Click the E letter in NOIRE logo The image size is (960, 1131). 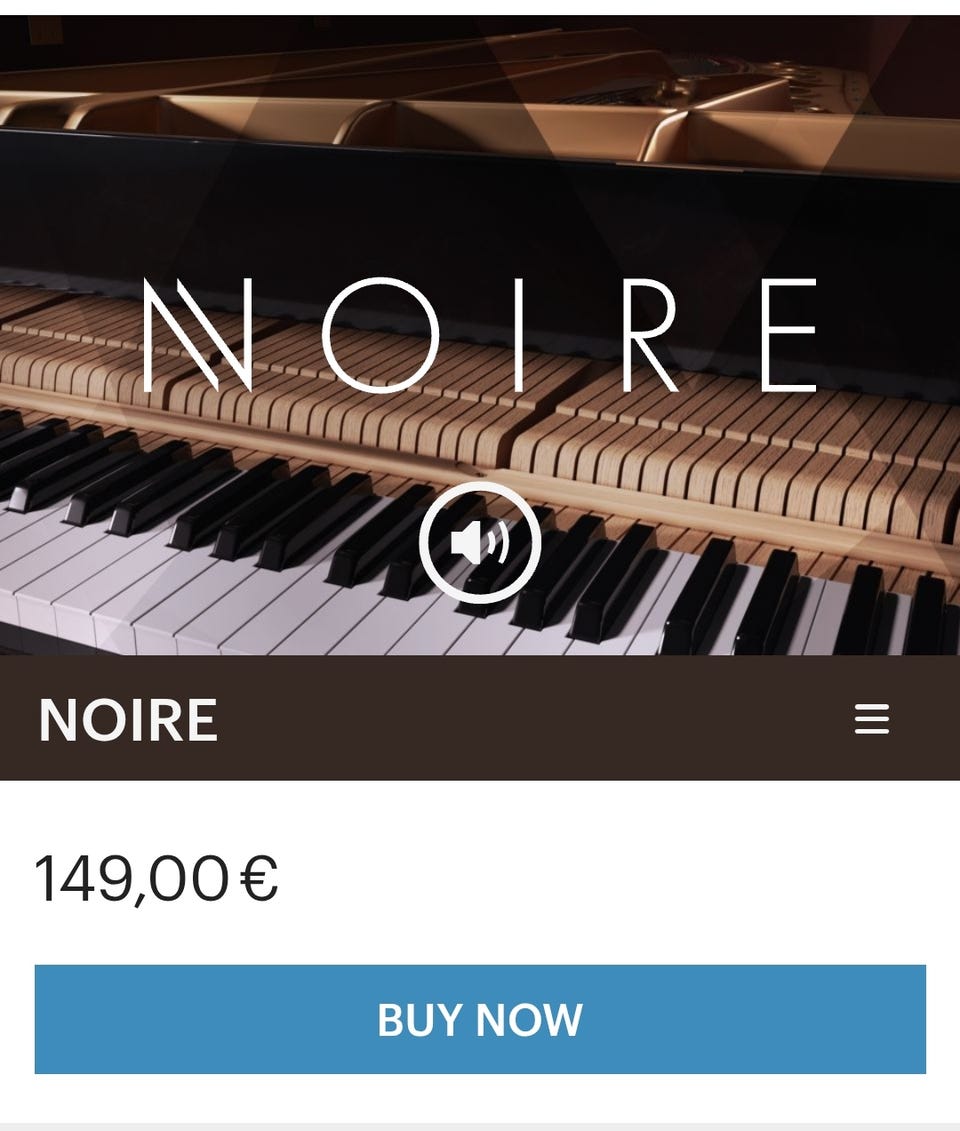coord(788,335)
